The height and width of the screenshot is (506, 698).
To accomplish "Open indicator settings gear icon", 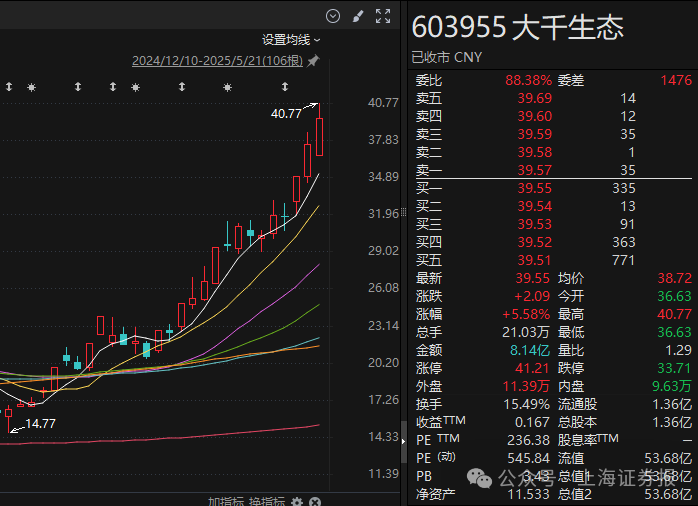I will 297,502.
